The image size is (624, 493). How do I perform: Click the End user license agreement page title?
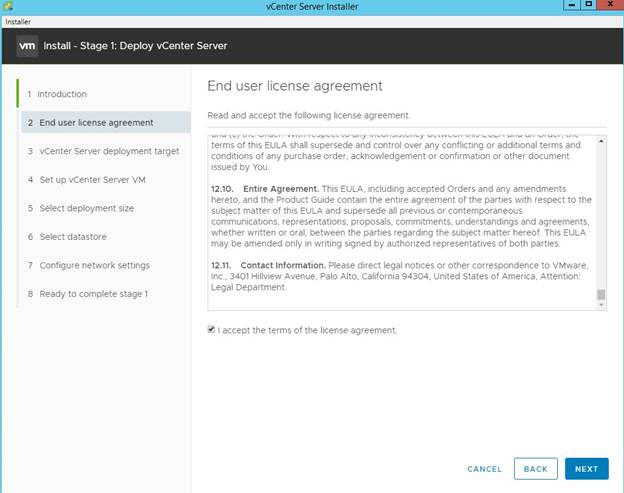point(295,86)
